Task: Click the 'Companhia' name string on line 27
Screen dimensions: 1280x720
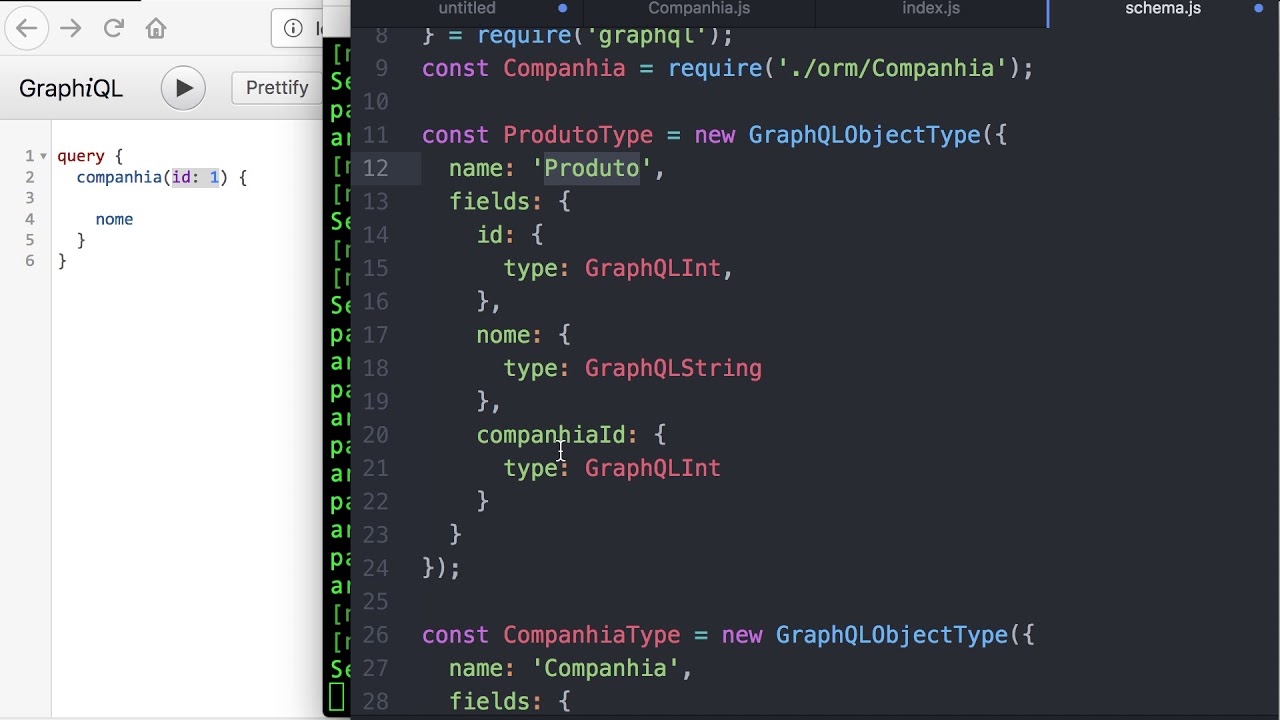Action: click(605, 668)
